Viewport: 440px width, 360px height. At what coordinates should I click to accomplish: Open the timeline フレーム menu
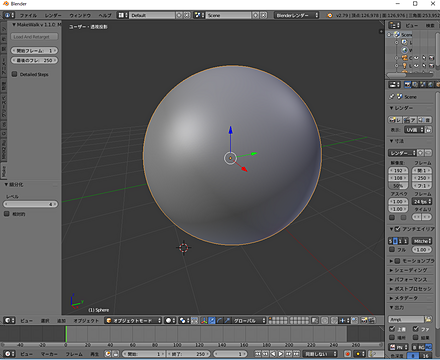(73, 354)
